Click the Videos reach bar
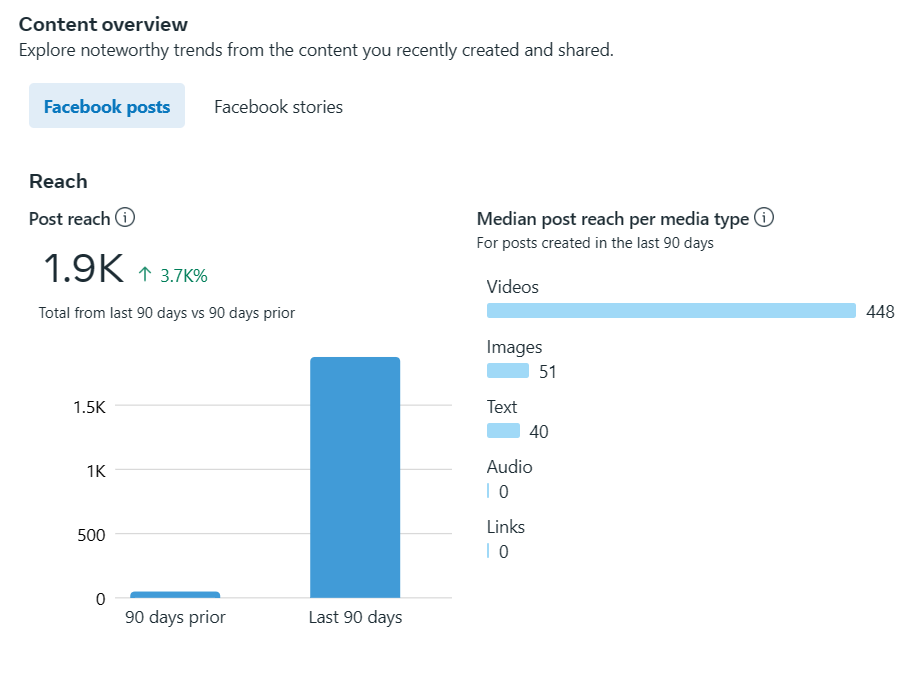The image size is (912, 675). [x=671, y=311]
